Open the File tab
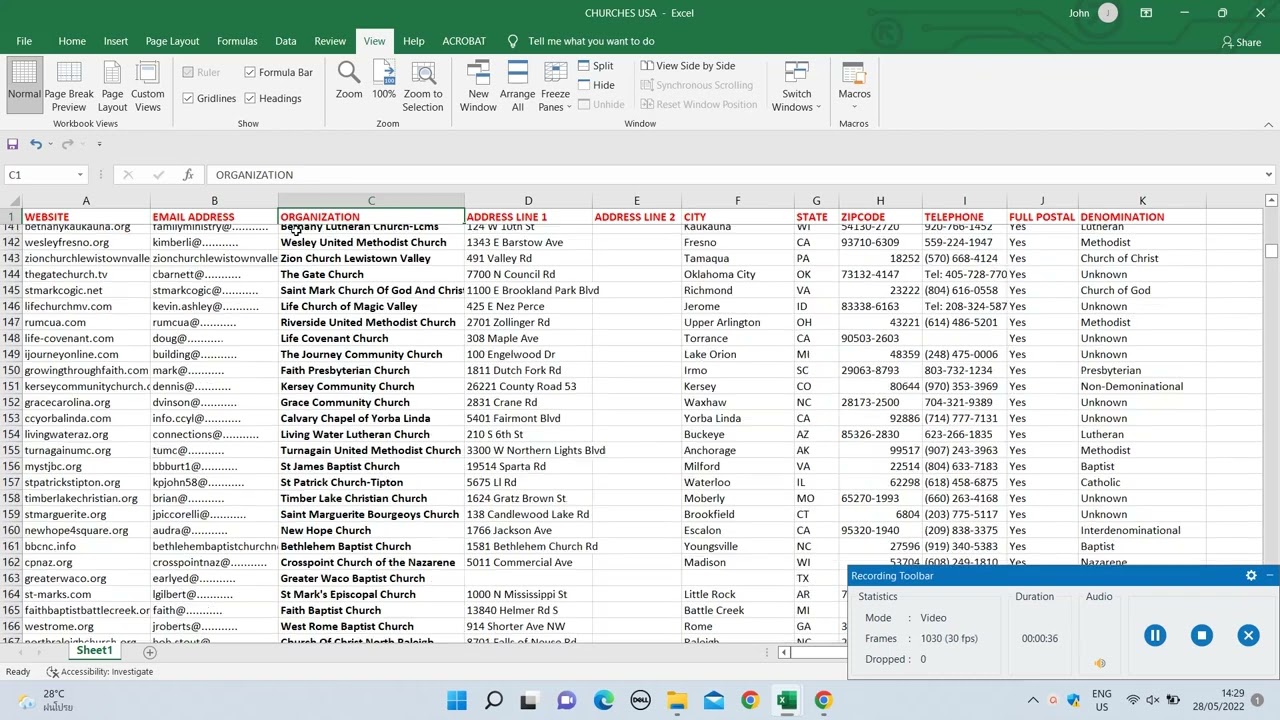This screenshot has width=1280, height=720. click(24, 41)
